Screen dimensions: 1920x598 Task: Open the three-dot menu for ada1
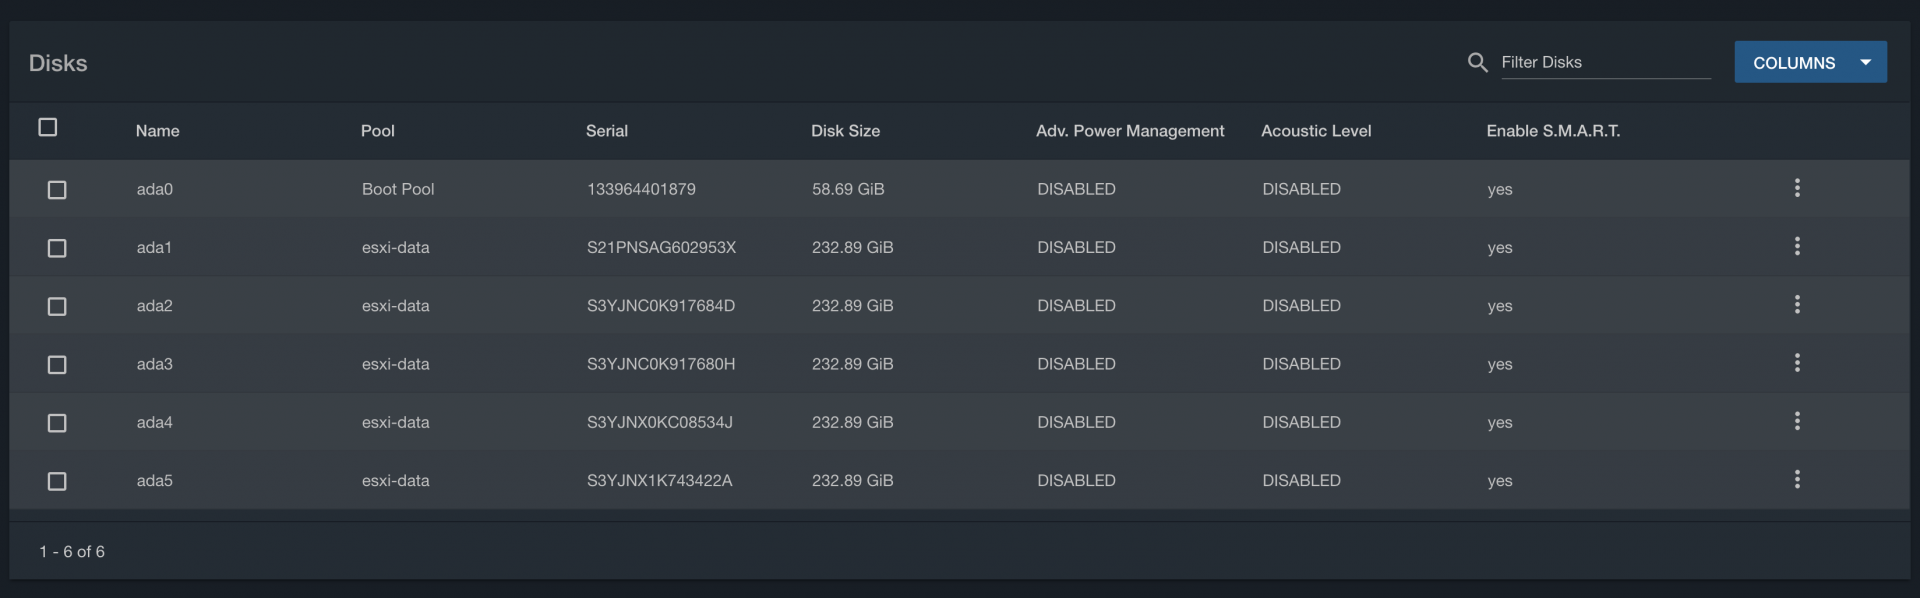tap(1797, 246)
